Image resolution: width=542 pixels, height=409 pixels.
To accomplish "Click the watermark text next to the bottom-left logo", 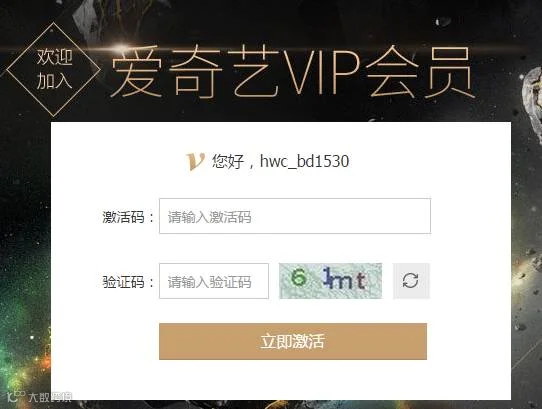I will point(50,397).
